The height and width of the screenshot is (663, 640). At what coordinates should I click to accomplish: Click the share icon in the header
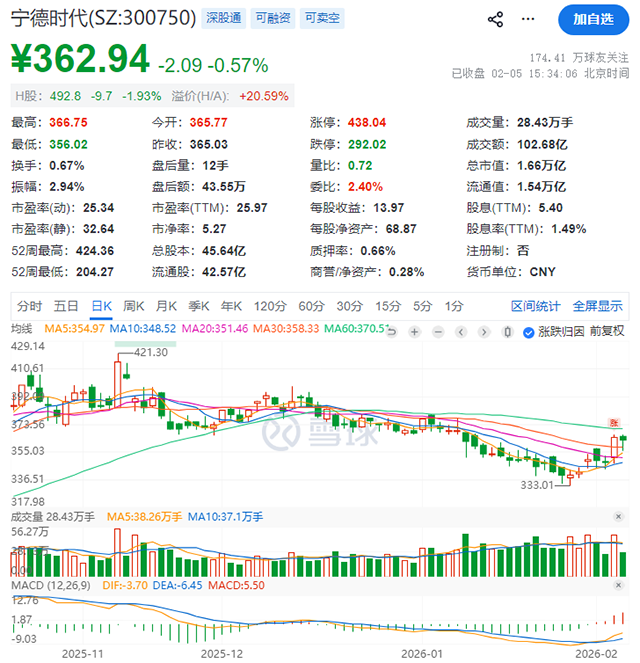pos(495,19)
